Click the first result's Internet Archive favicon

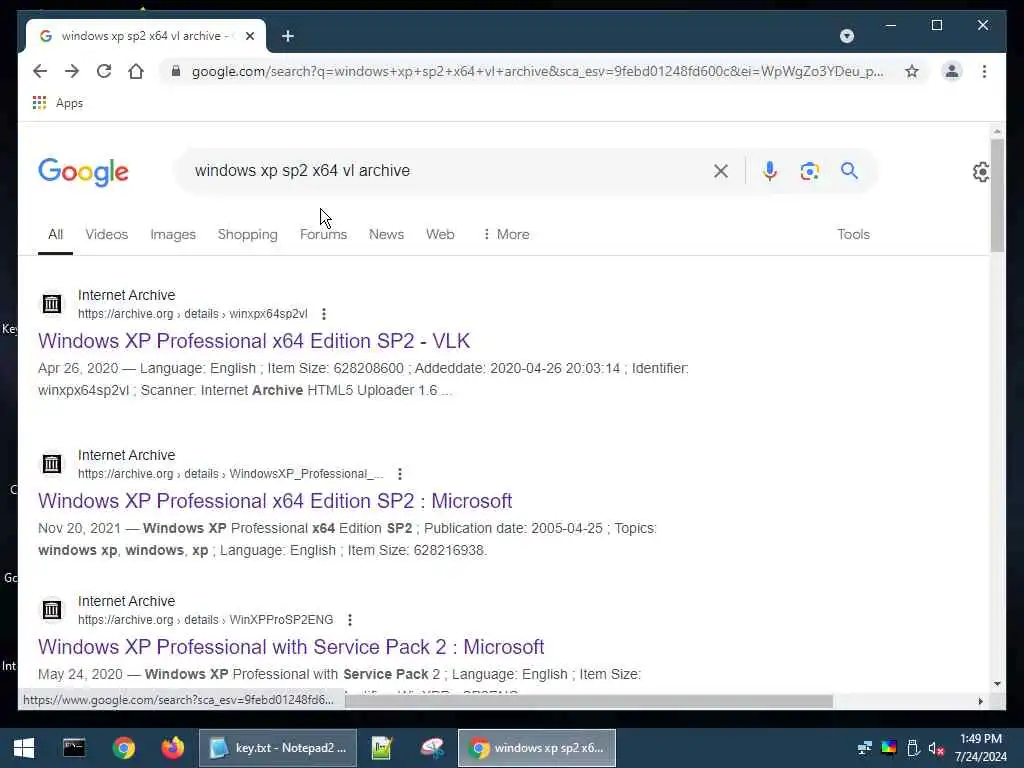click(52, 304)
